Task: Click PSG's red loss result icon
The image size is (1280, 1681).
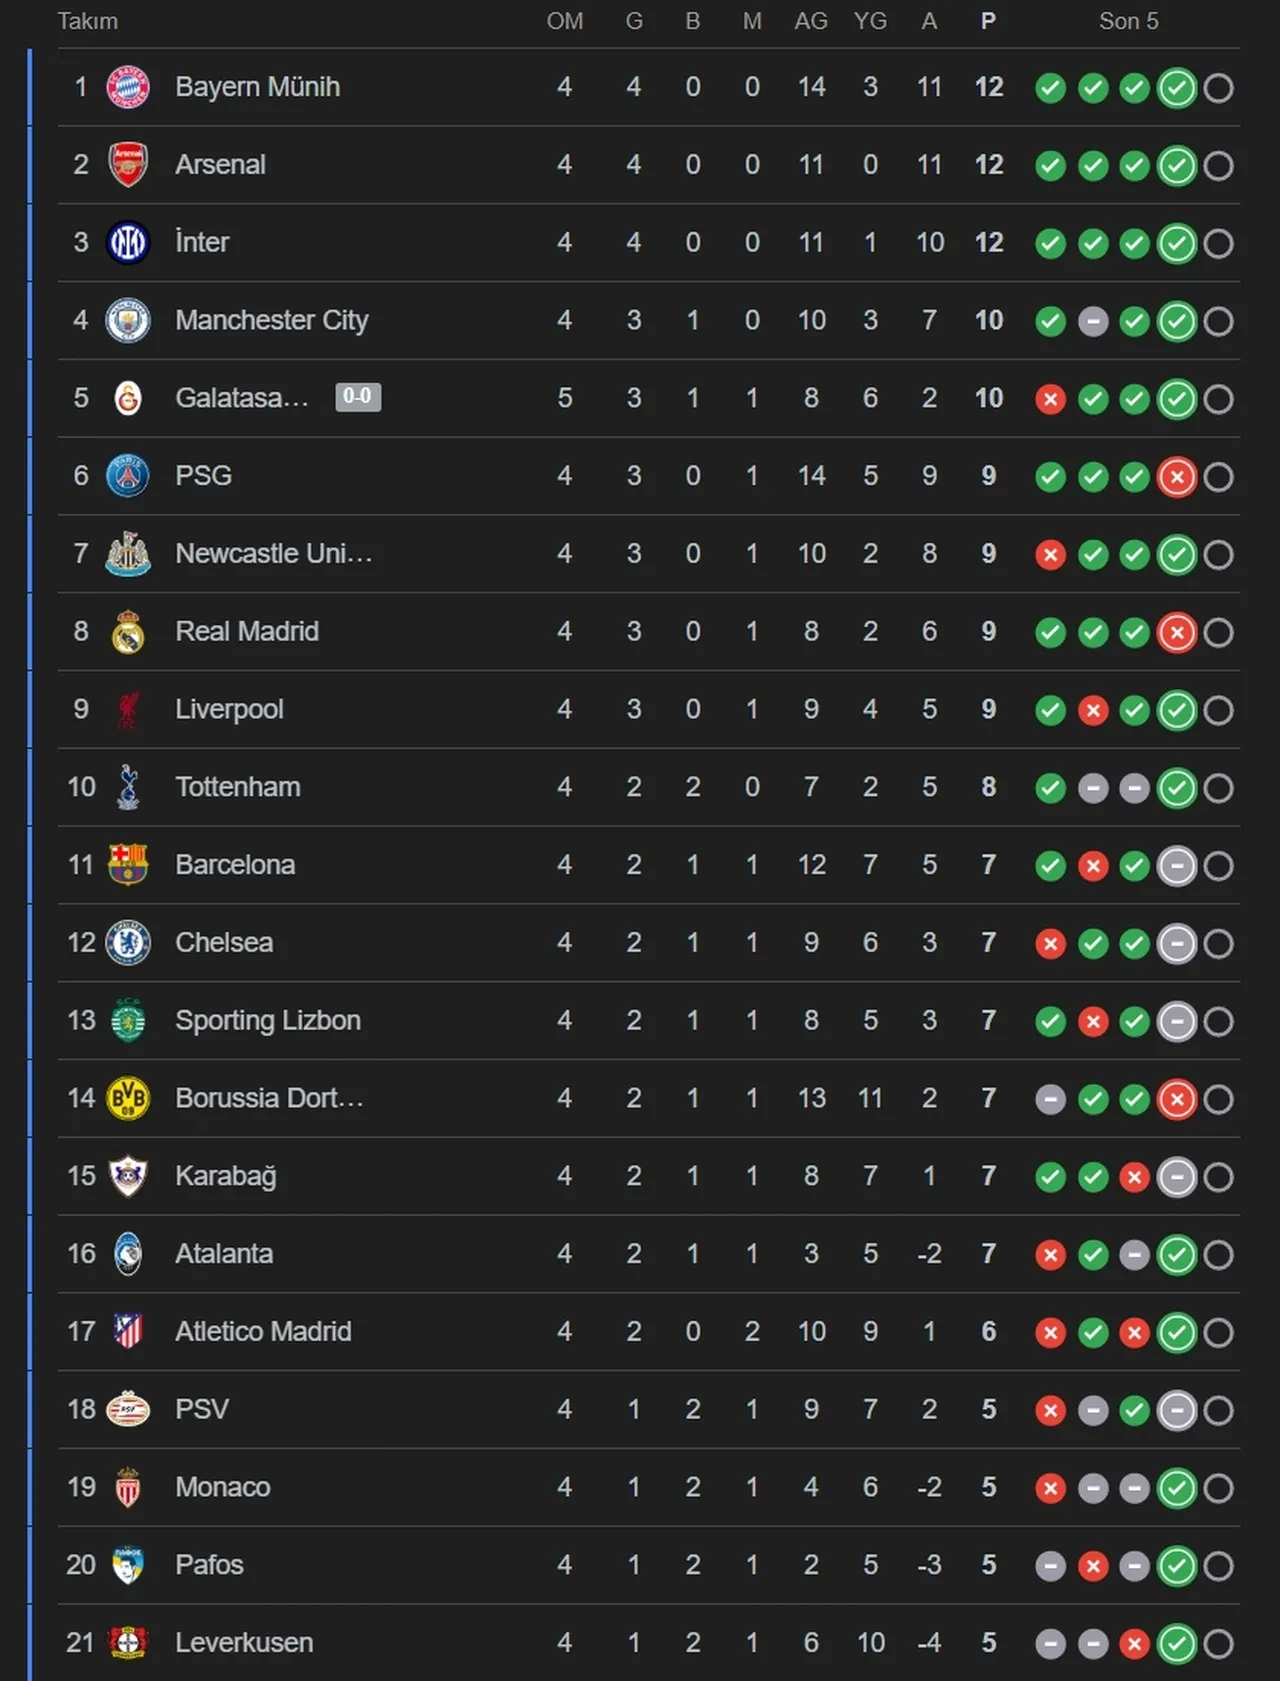Action: tap(1177, 477)
